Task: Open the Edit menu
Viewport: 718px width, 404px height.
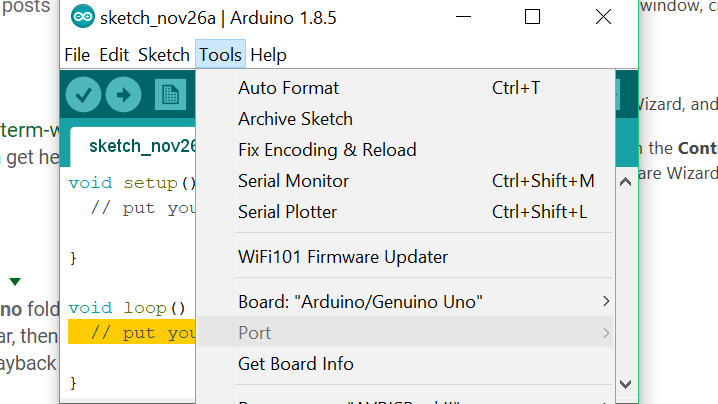Action: pyautogui.click(x=114, y=55)
